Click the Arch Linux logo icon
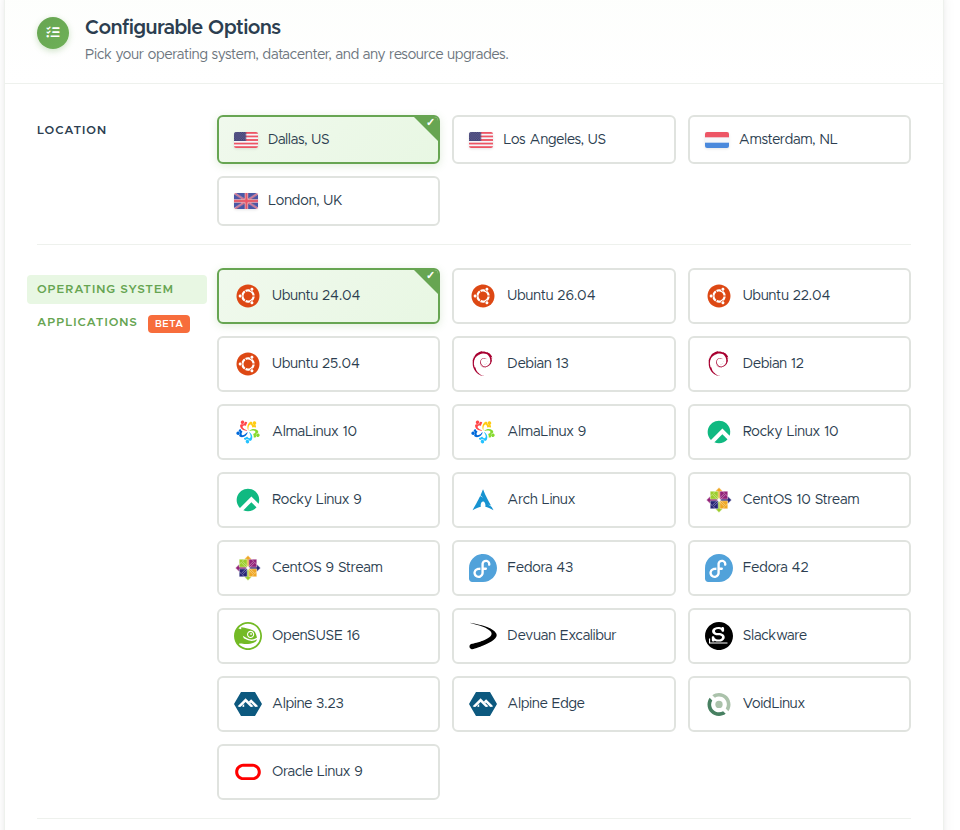This screenshot has width=960, height=830. pos(482,499)
